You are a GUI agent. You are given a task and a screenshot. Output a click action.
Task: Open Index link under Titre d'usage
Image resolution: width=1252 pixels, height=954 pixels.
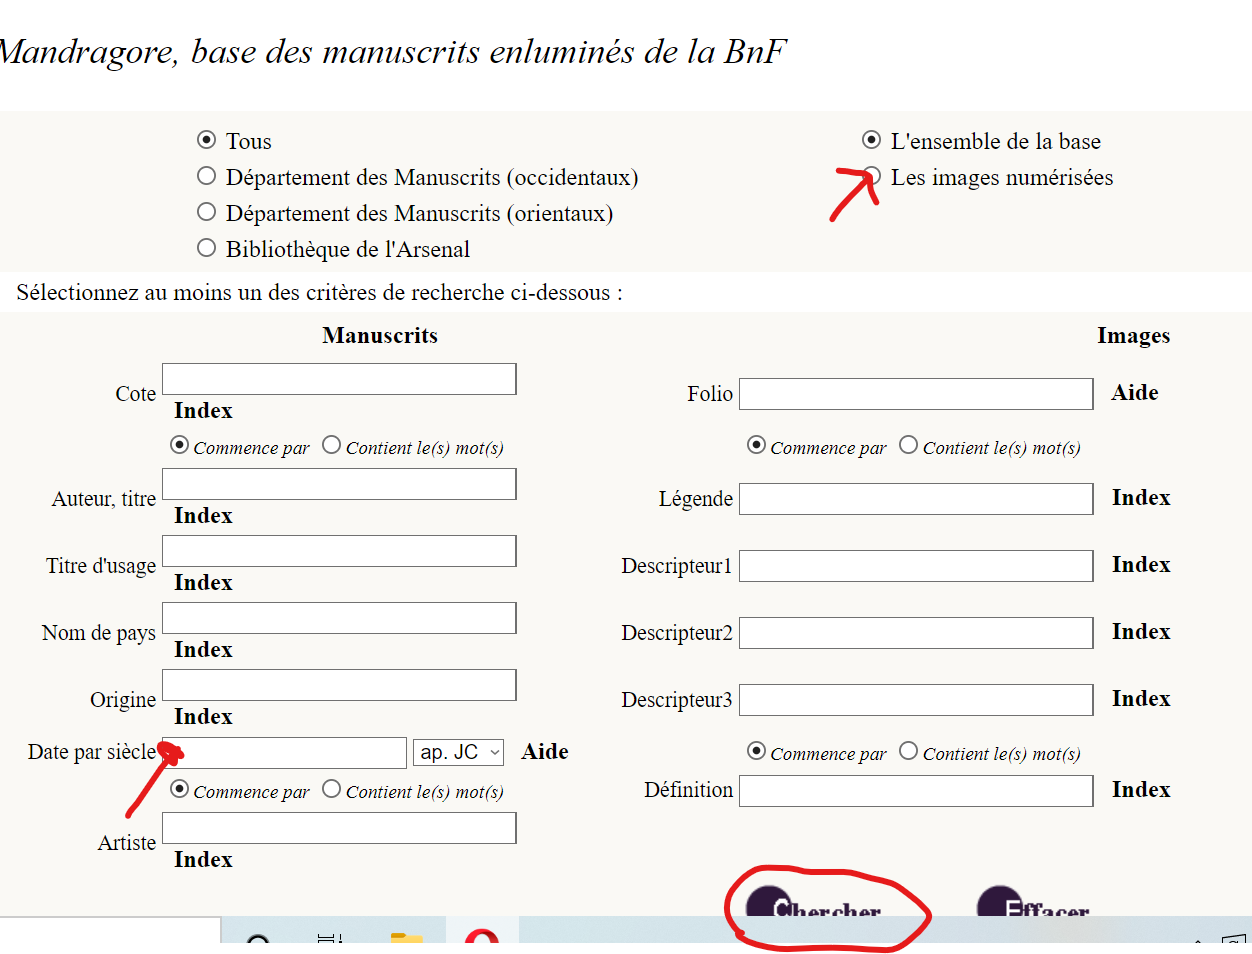click(203, 583)
